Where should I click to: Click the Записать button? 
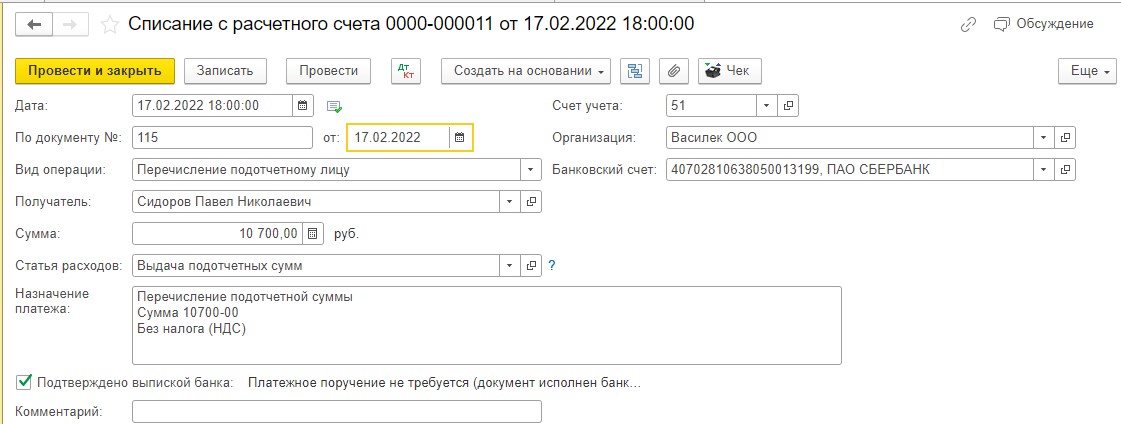[225, 71]
